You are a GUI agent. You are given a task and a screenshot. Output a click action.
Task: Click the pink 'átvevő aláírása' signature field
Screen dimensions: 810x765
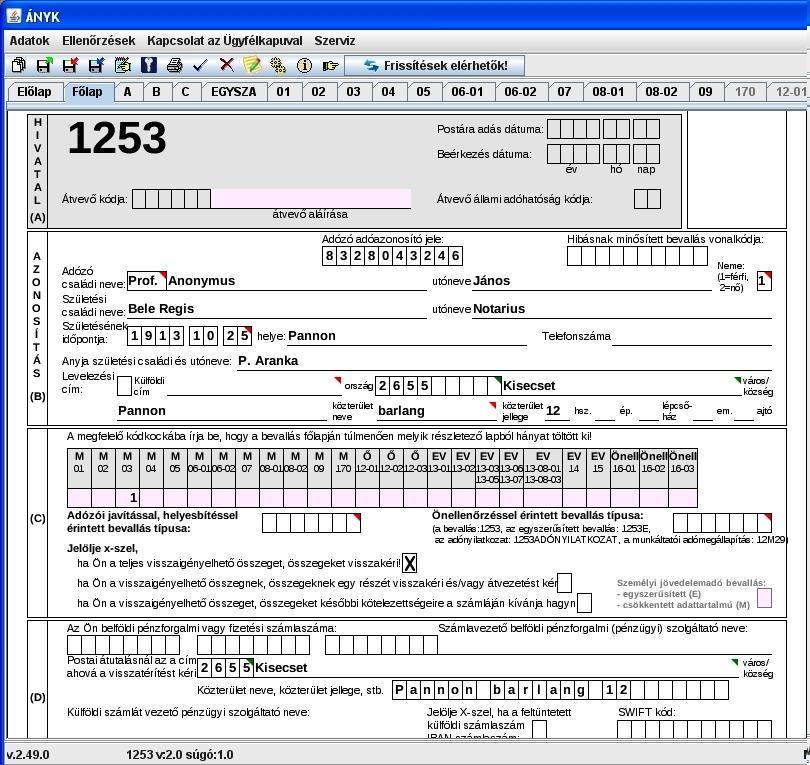311,199
